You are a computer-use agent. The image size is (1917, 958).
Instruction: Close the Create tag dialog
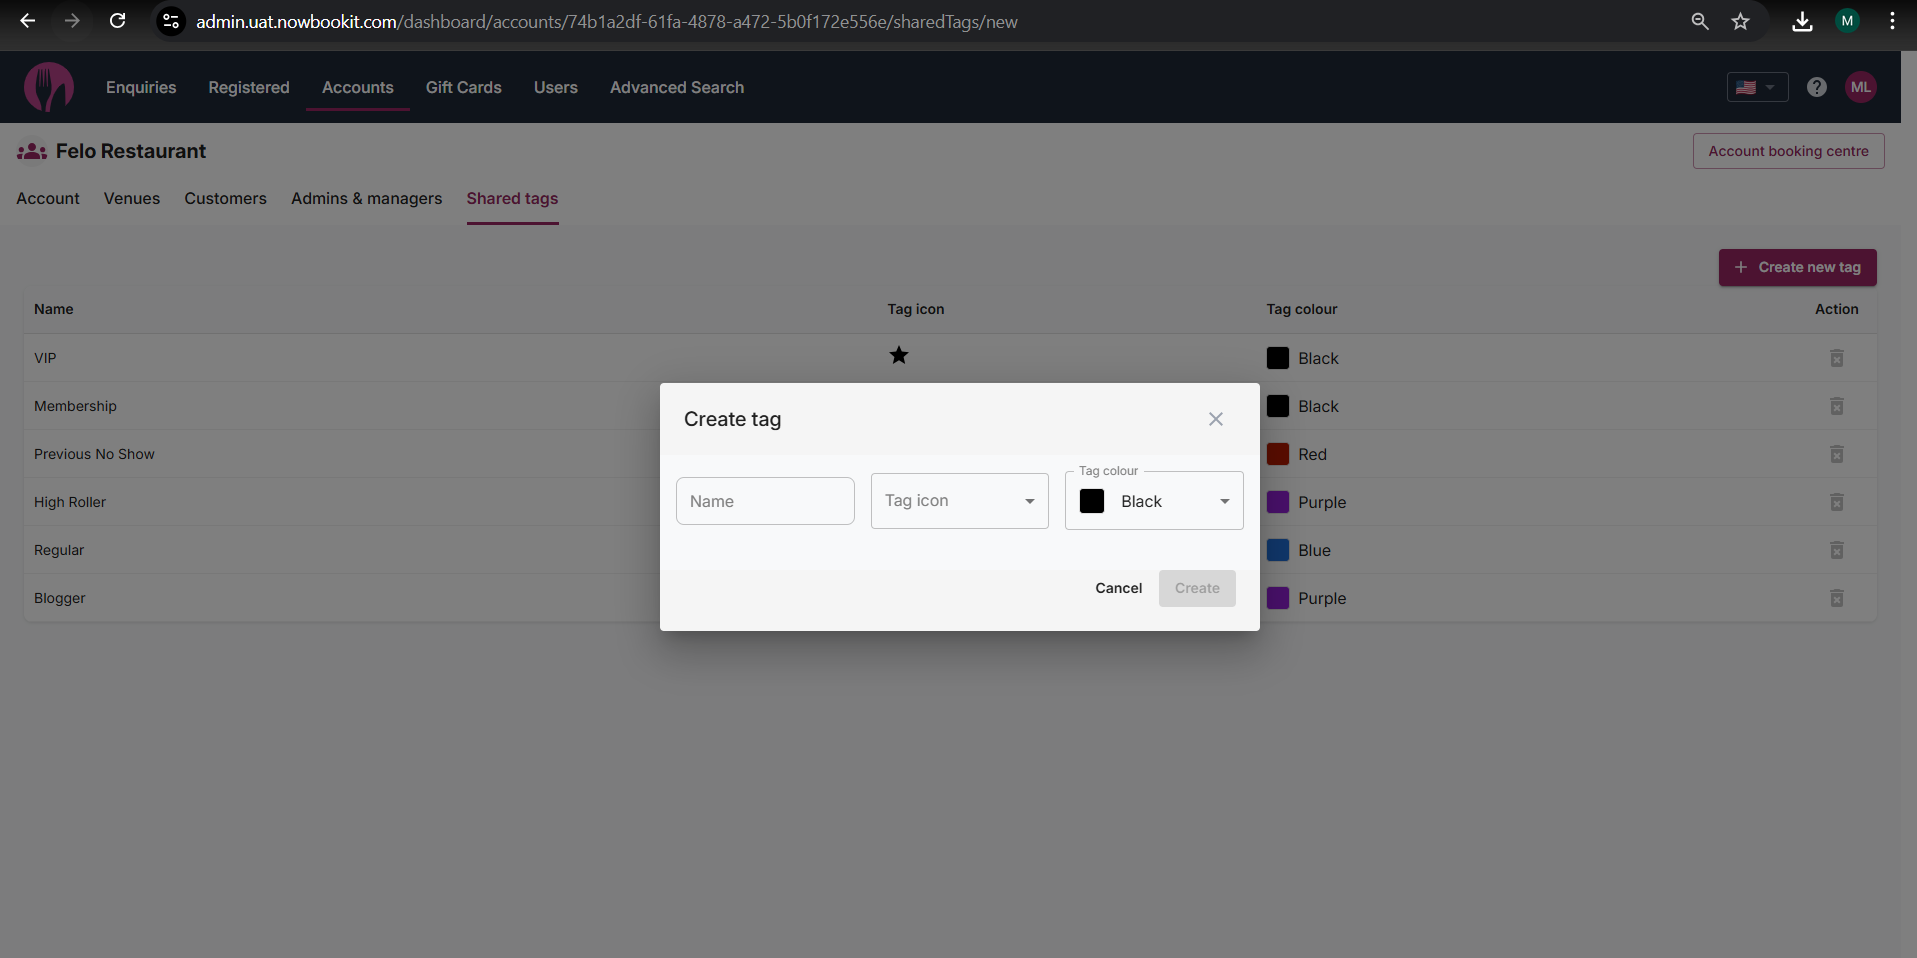[x=1215, y=419]
